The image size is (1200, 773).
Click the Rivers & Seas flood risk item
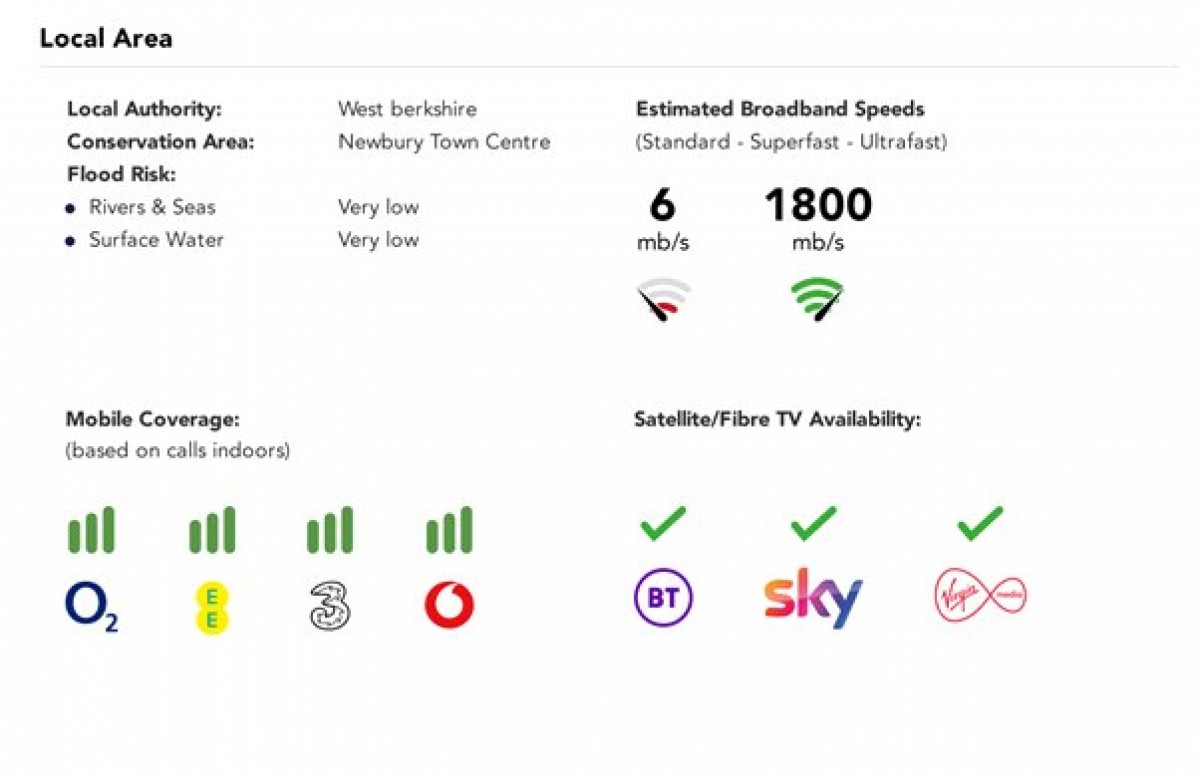[152, 207]
